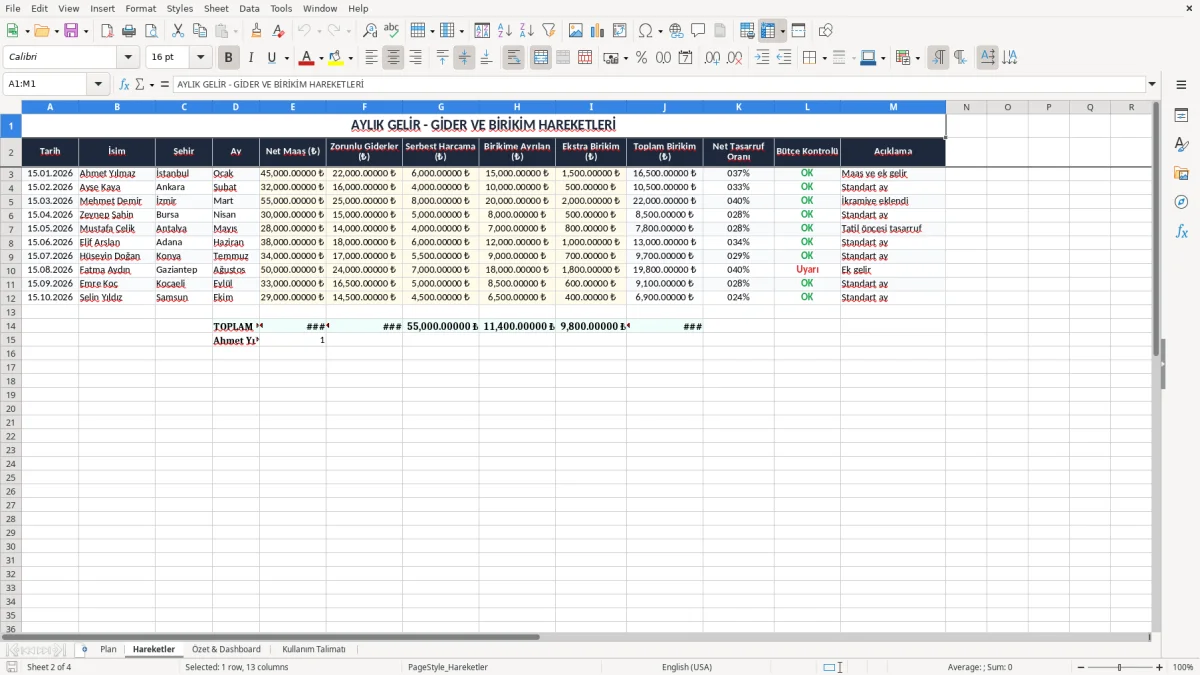Click column header M
The image size is (1200, 675).
click(x=893, y=107)
